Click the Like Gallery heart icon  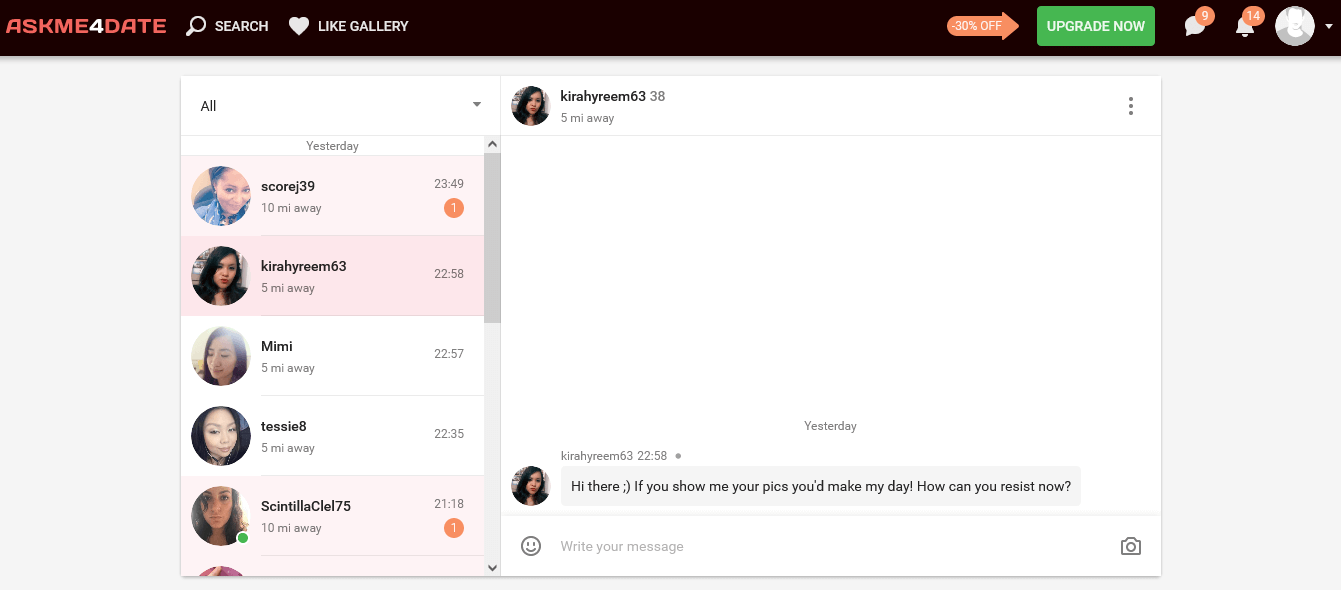pos(299,26)
